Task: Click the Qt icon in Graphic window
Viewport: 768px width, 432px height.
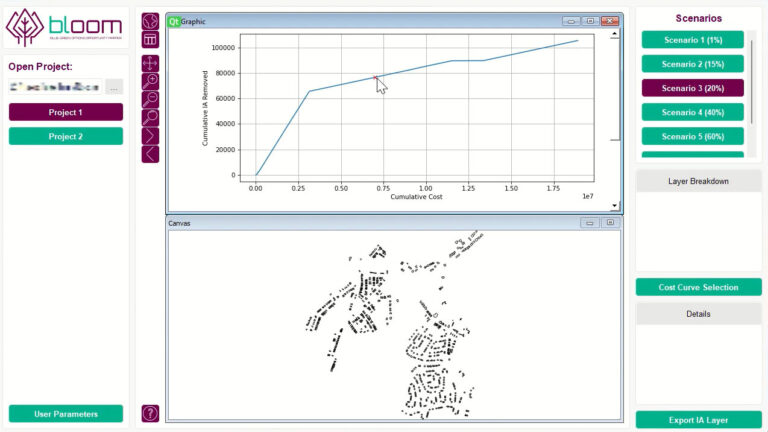Action: pyautogui.click(x=174, y=22)
